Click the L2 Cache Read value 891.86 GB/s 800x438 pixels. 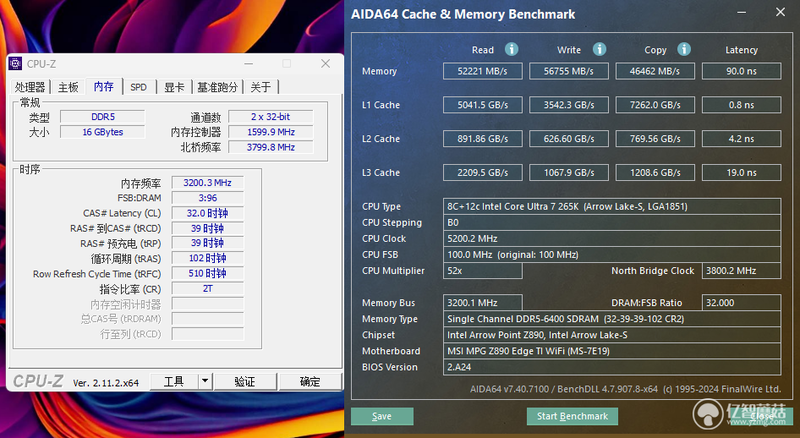[x=483, y=138]
